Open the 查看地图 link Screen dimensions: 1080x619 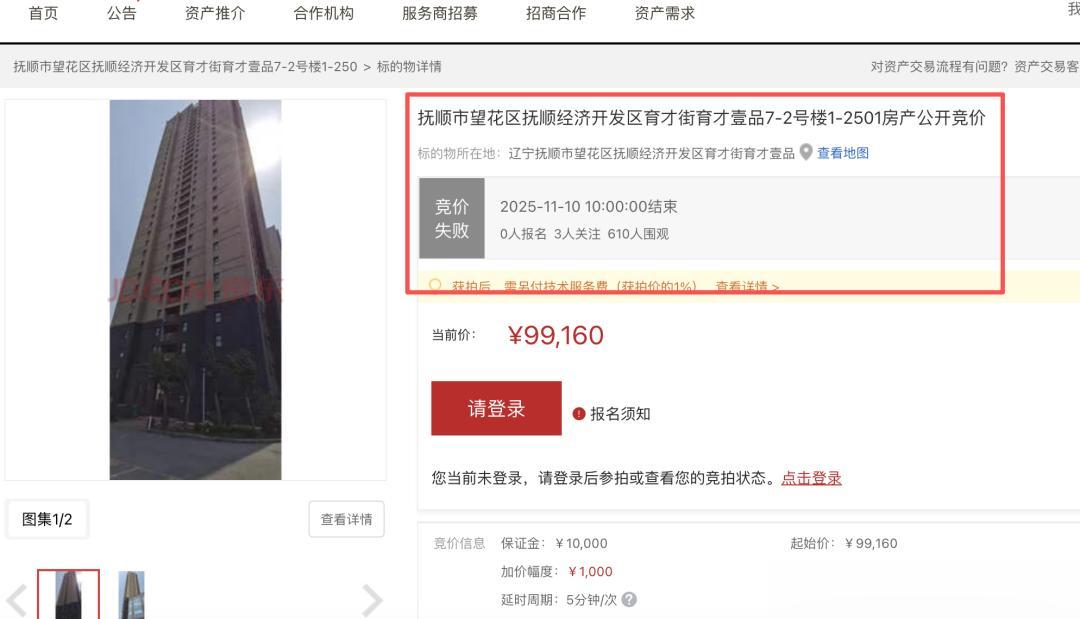(x=843, y=153)
